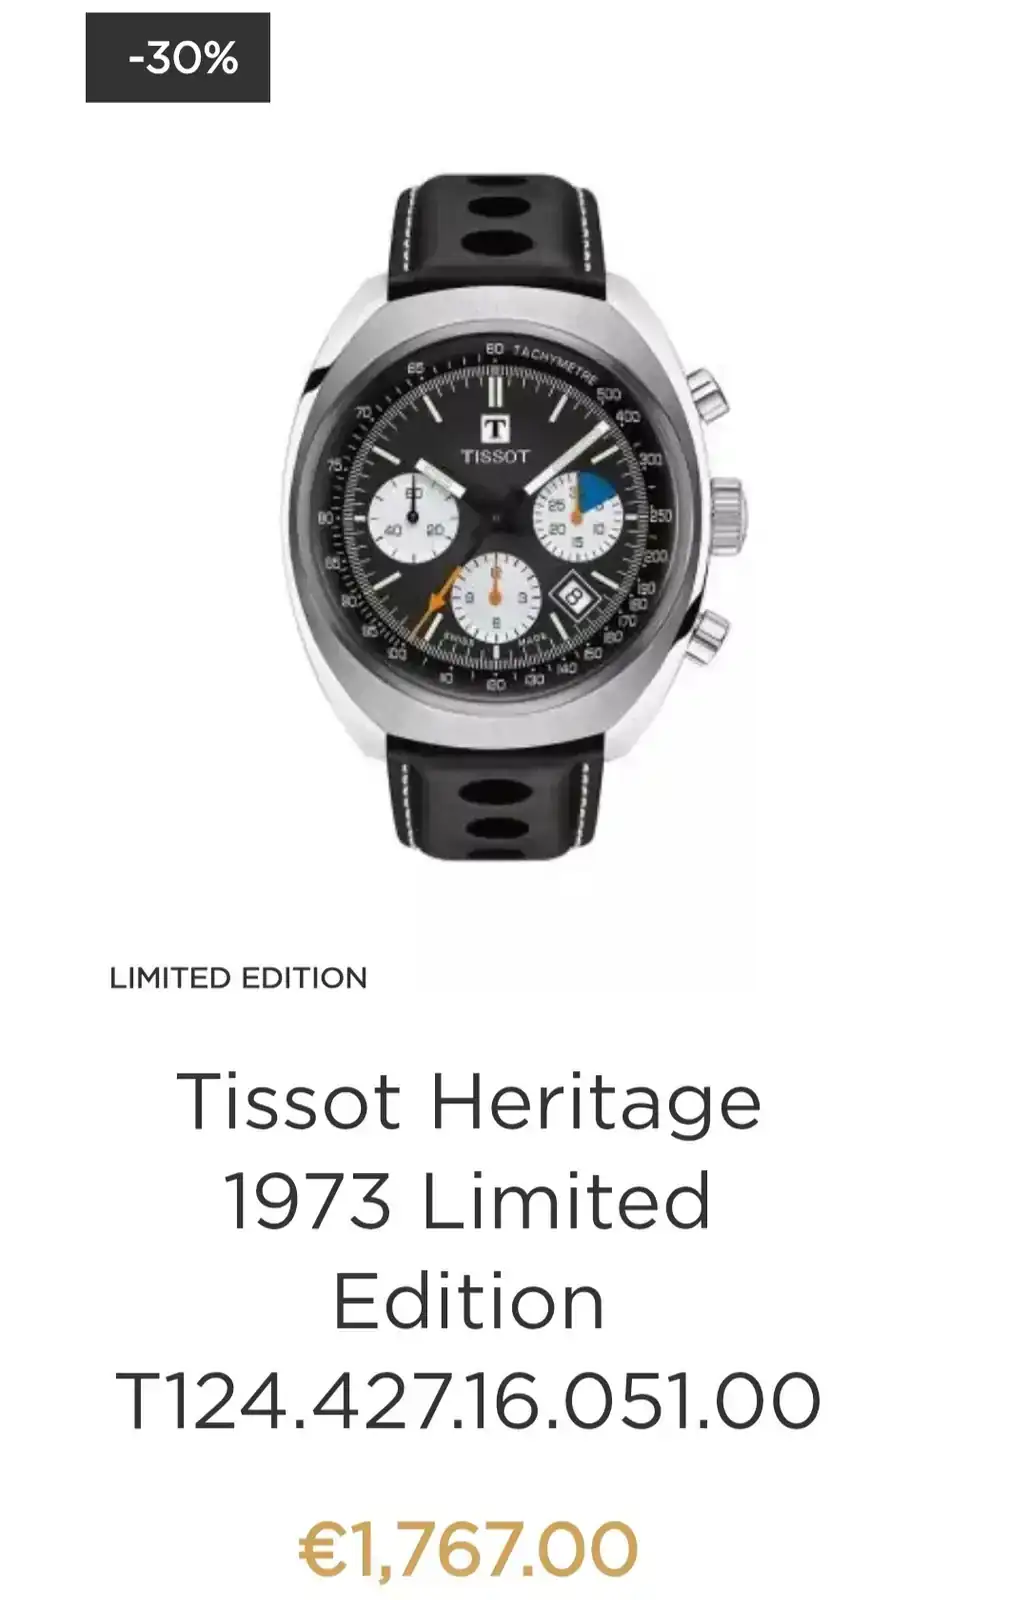Select the LIMITED EDITION label
The width and height of the screenshot is (1028, 1600).
(x=238, y=978)
